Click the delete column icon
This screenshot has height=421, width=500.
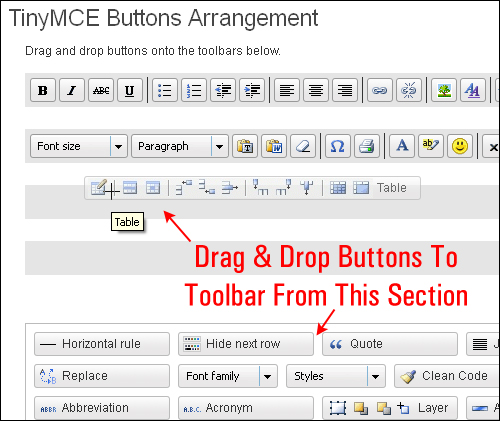[x=307, y=188]
